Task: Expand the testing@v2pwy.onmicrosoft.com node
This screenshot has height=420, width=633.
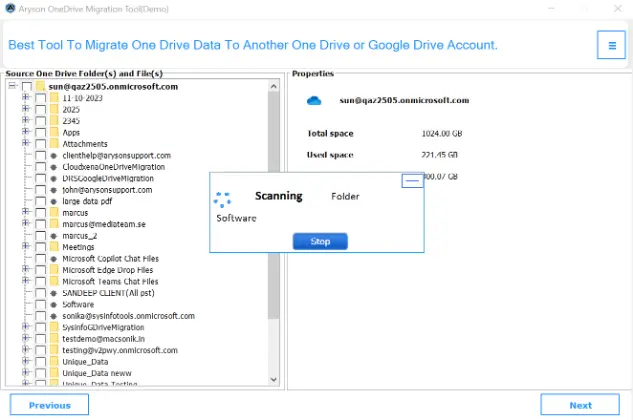Action: pos(26,349)
